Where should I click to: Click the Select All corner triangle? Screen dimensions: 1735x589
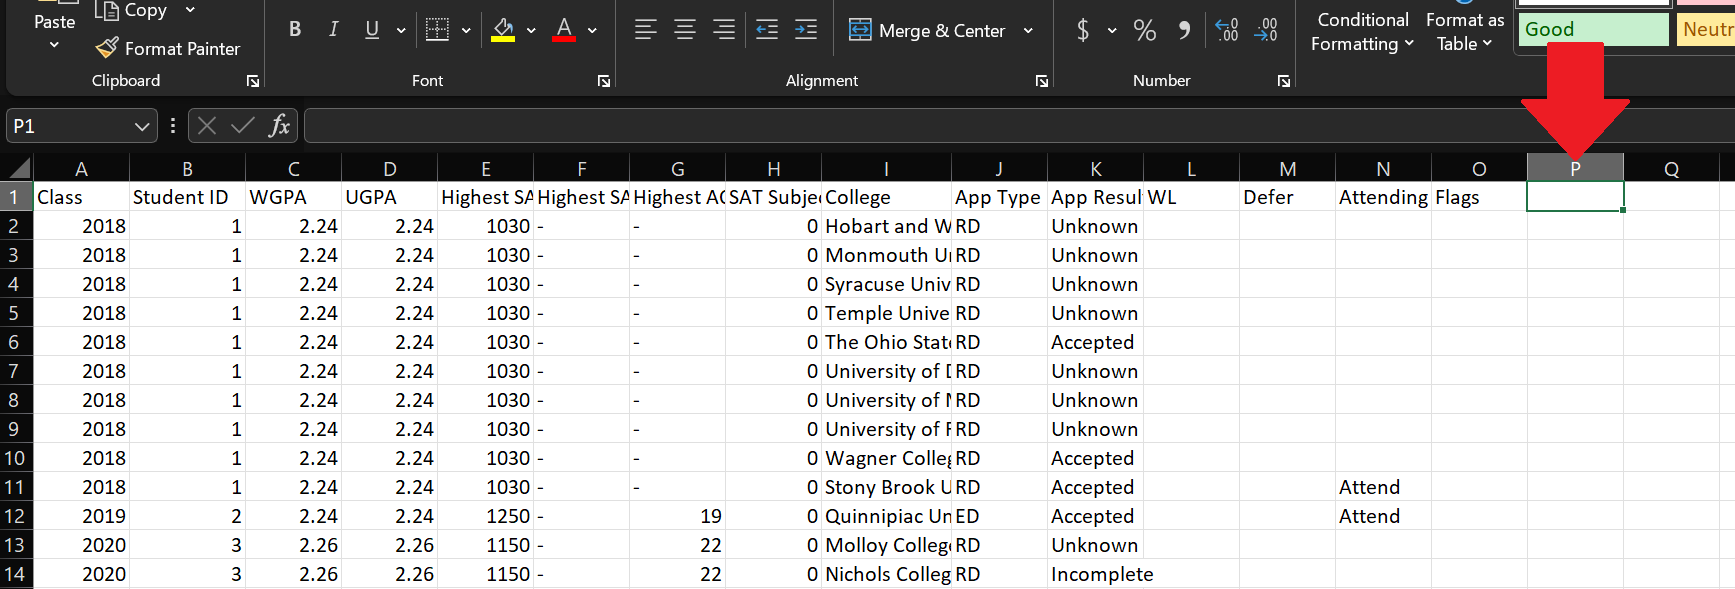19,168
